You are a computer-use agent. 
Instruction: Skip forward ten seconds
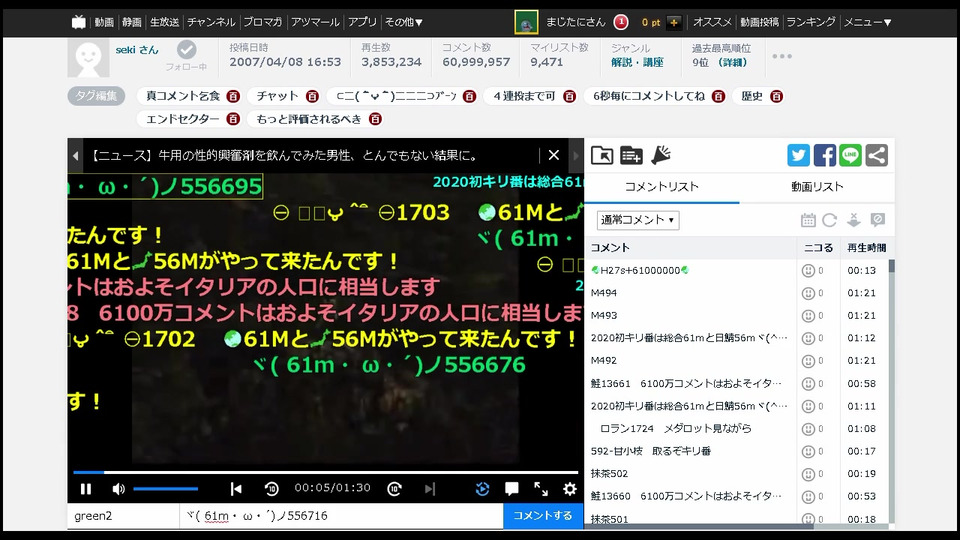(395, 489)
